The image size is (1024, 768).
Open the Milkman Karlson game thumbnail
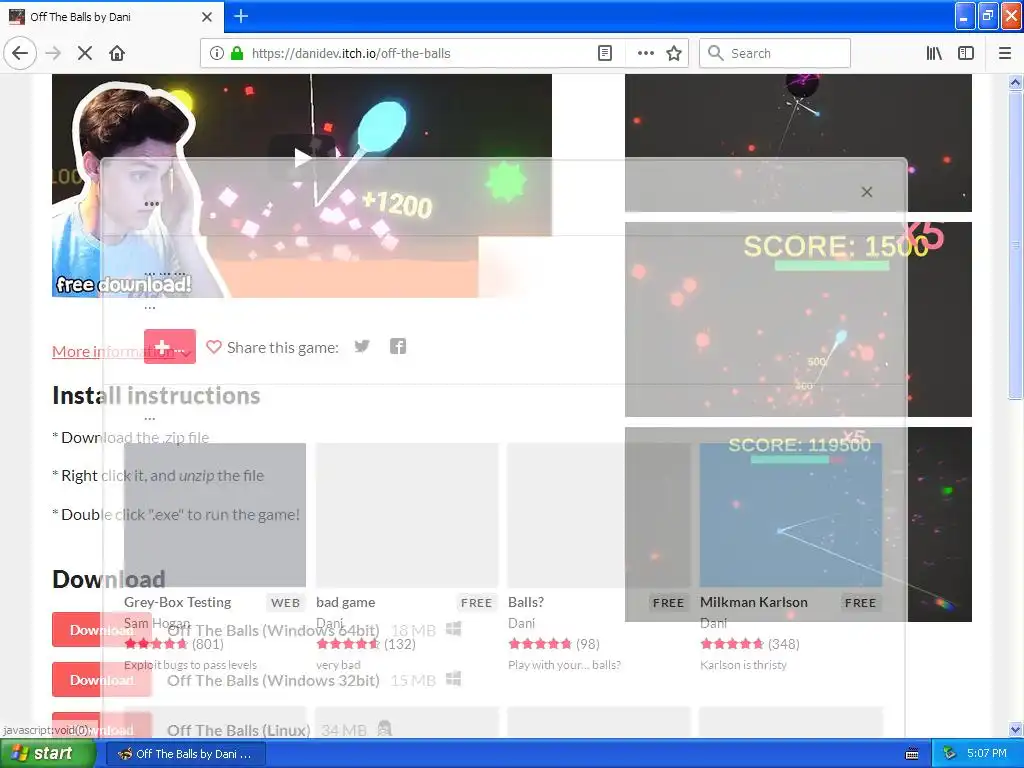click(x=791, y=515)
